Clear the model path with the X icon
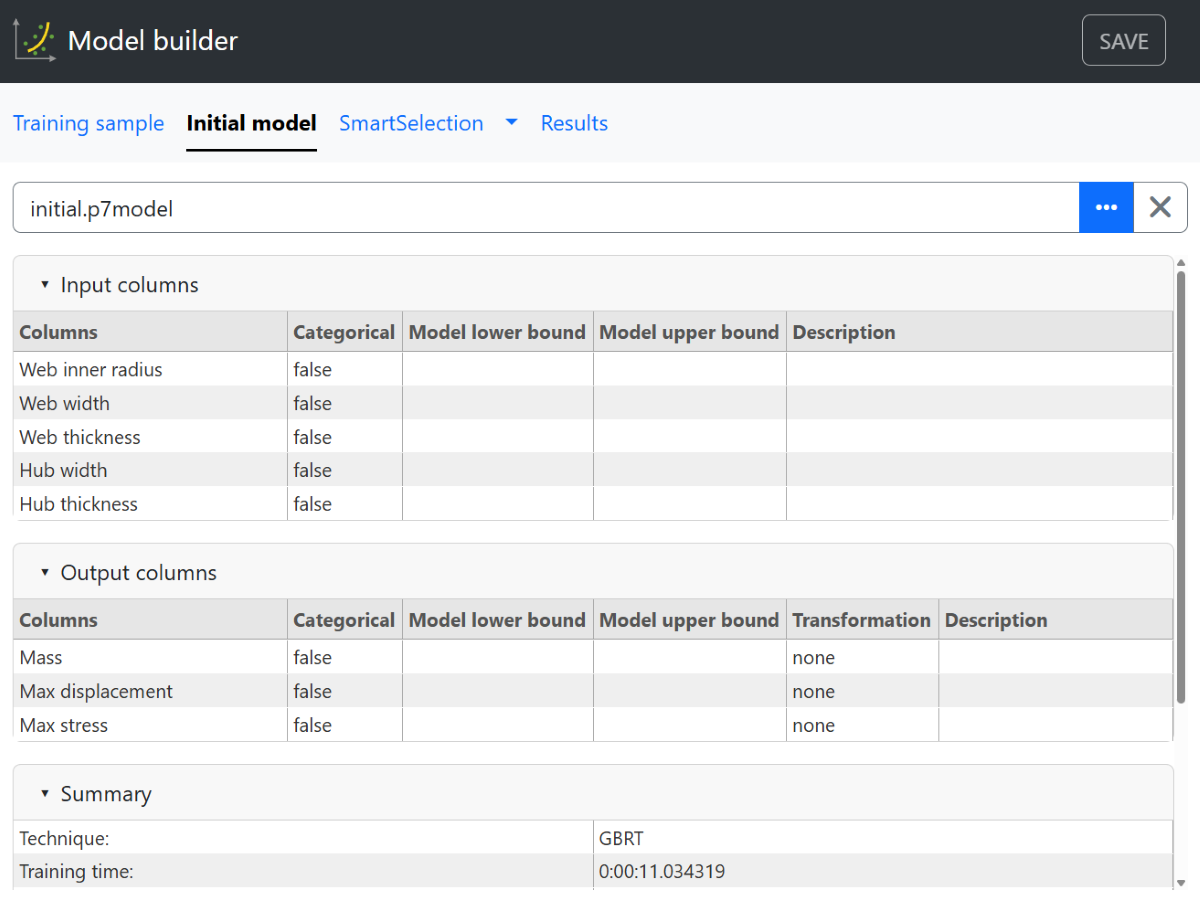 pos(1160,207)
